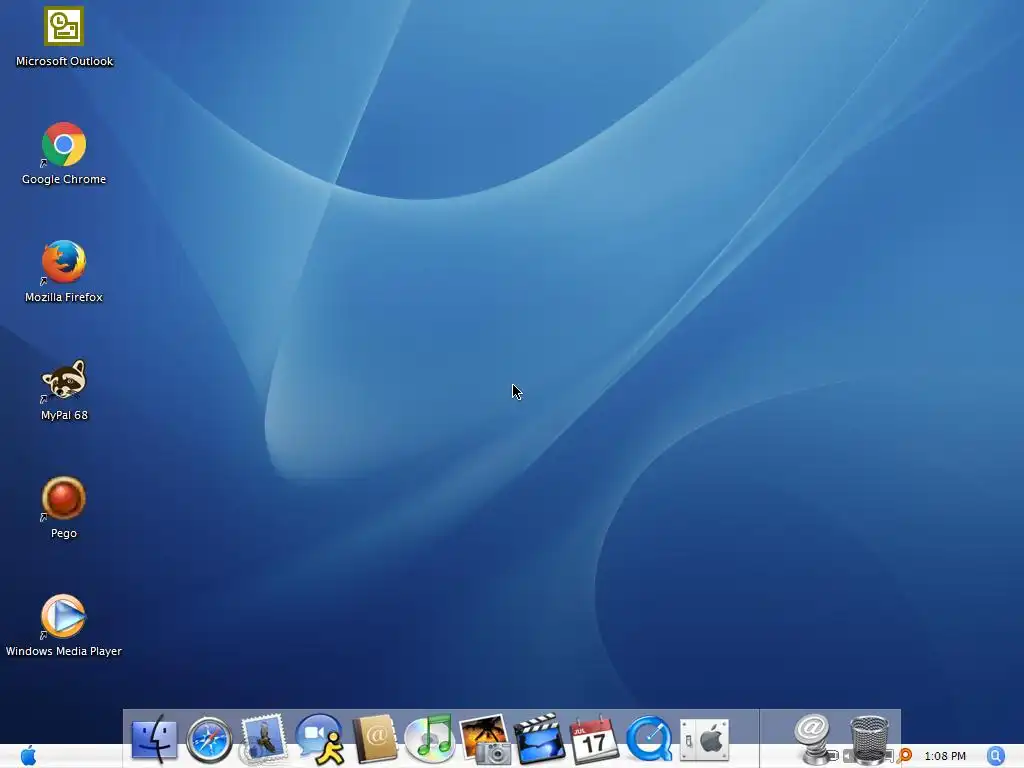Screen dimensions: 1024x768
Task: Click the "Mozilla Firefox" label text
Action: (x=64, y=297)
